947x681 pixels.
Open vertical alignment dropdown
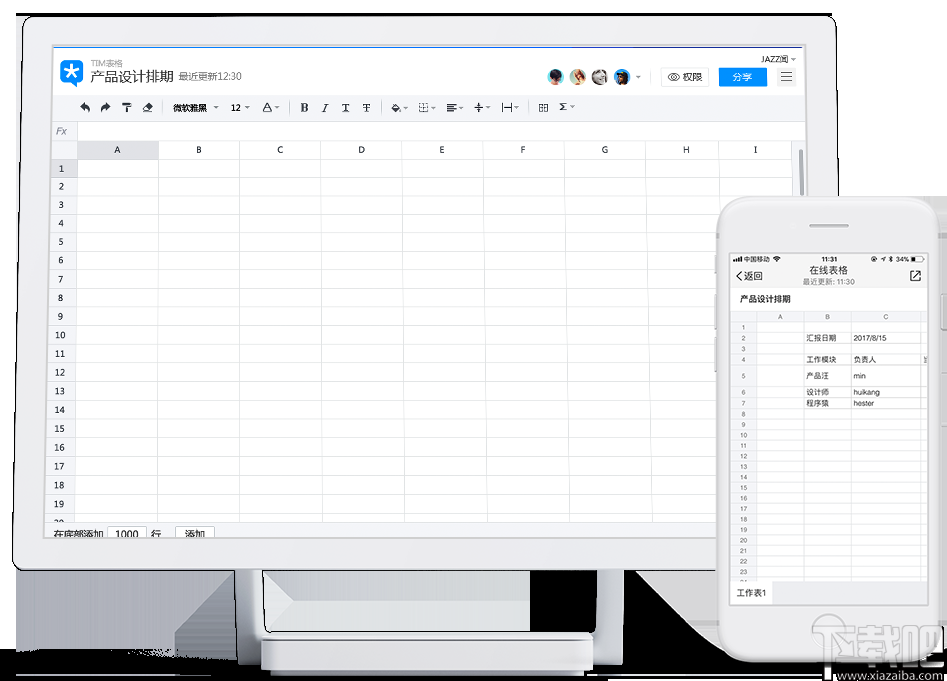(482, 107)
